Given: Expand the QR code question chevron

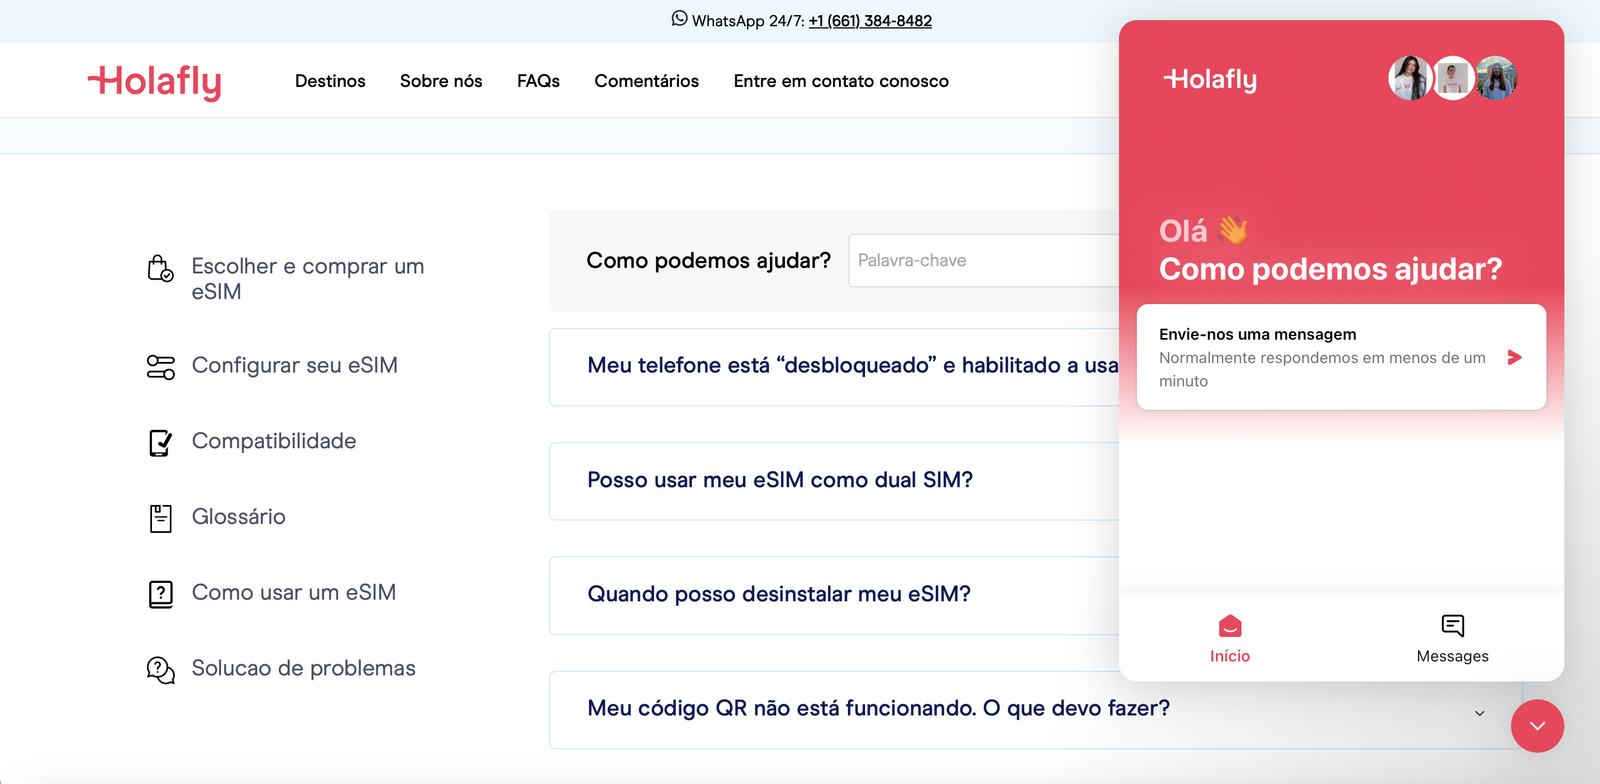Looking at the screenshot, I should [x=1479, y=713].
